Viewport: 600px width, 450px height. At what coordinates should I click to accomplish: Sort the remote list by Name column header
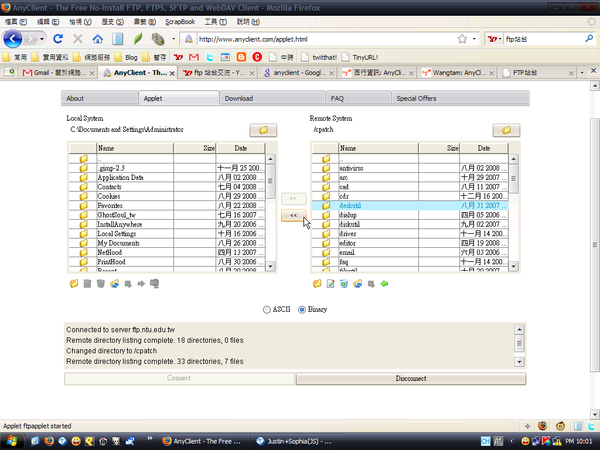tap(378, 148)
